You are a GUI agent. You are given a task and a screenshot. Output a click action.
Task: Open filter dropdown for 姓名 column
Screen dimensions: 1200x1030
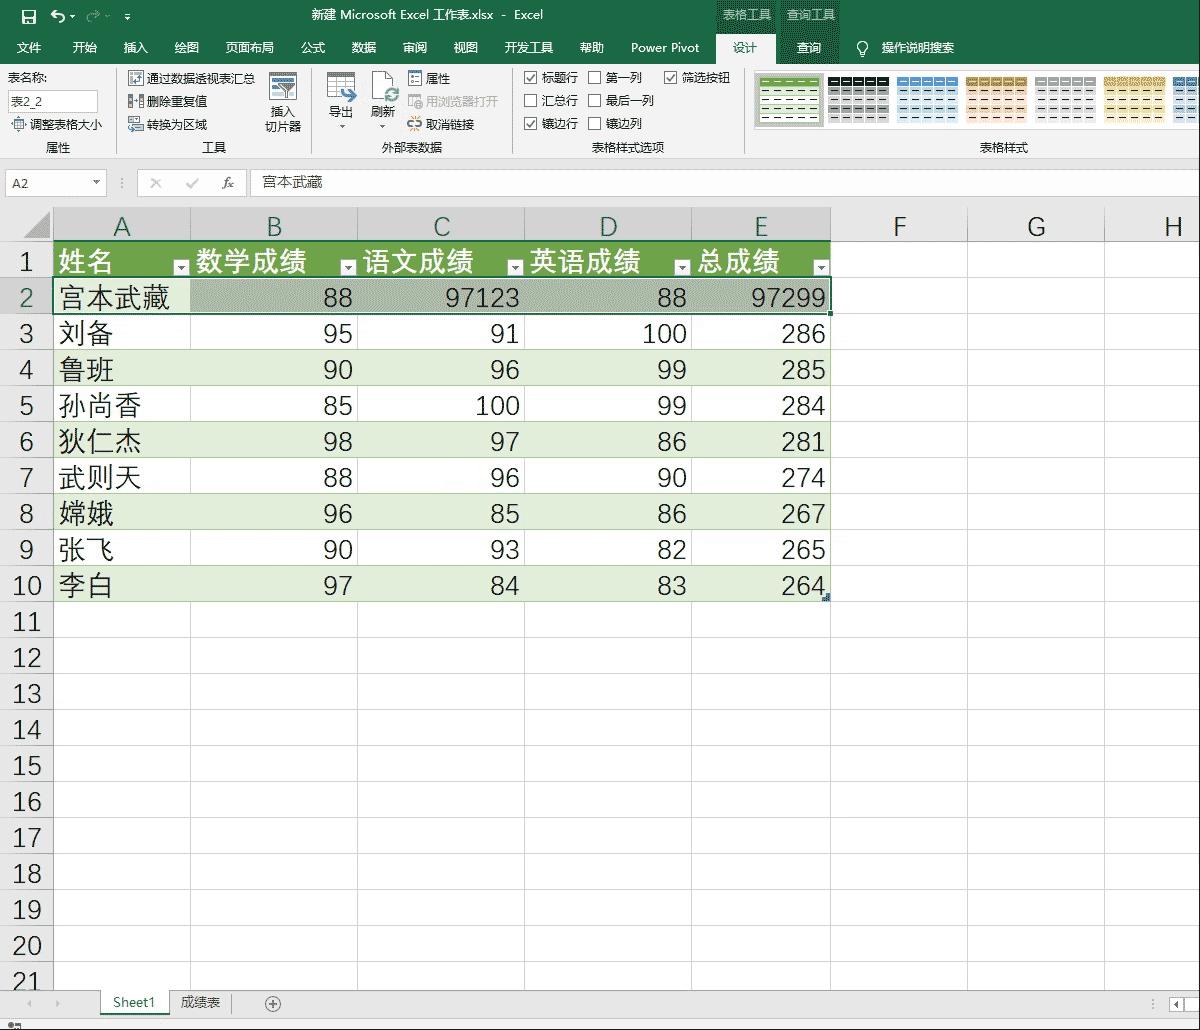[181, 267]
